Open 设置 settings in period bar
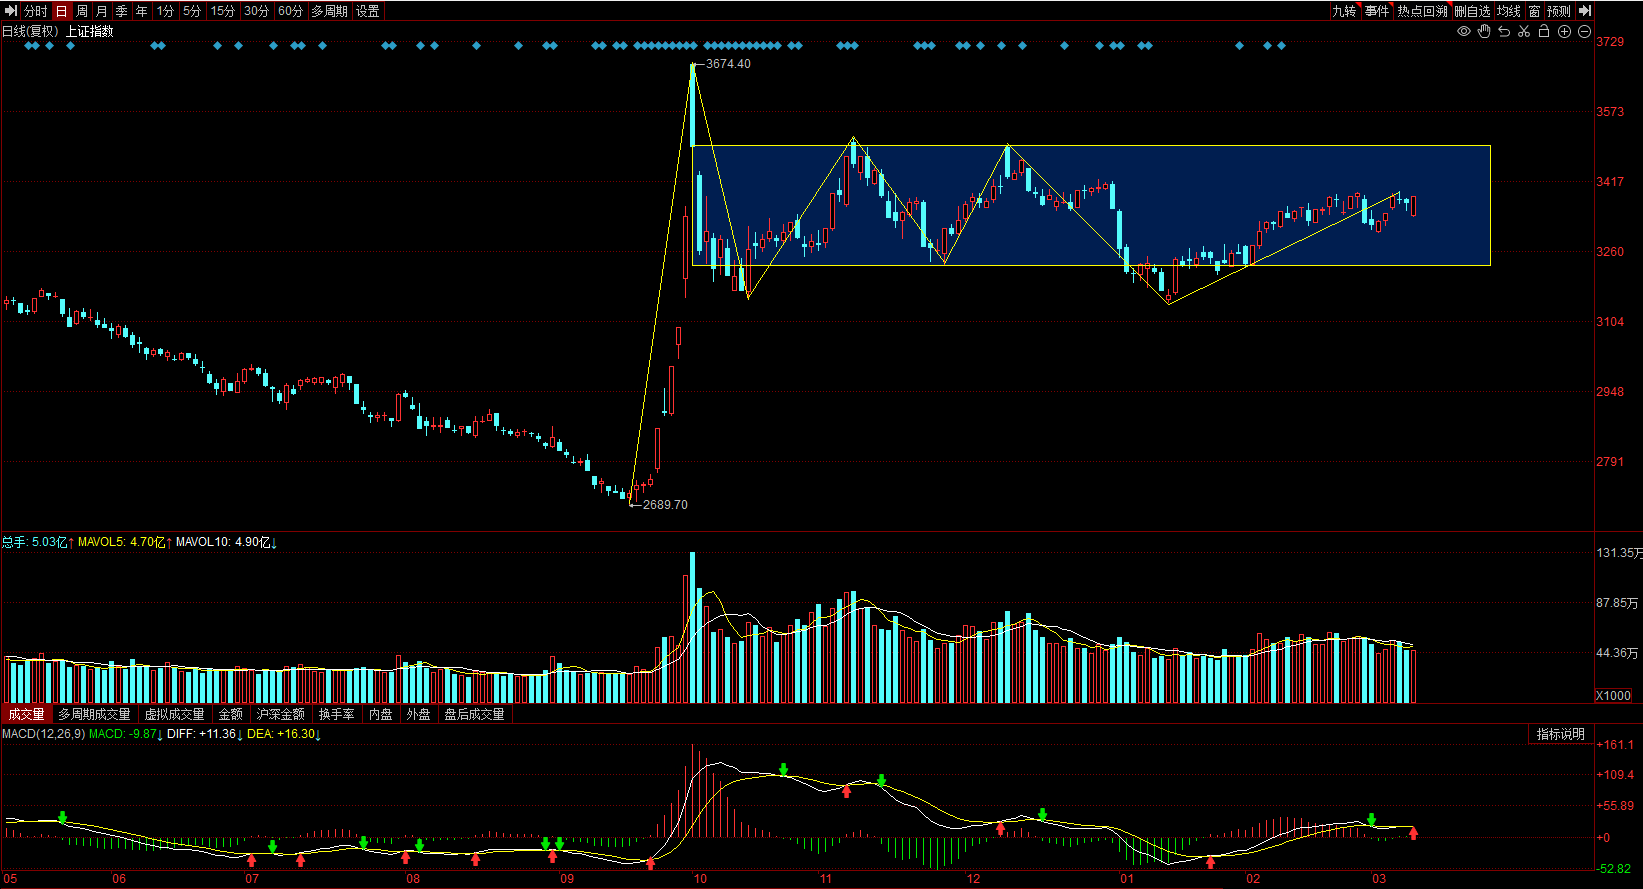This screenshot has width=1643, height=889. click(368, 11)
